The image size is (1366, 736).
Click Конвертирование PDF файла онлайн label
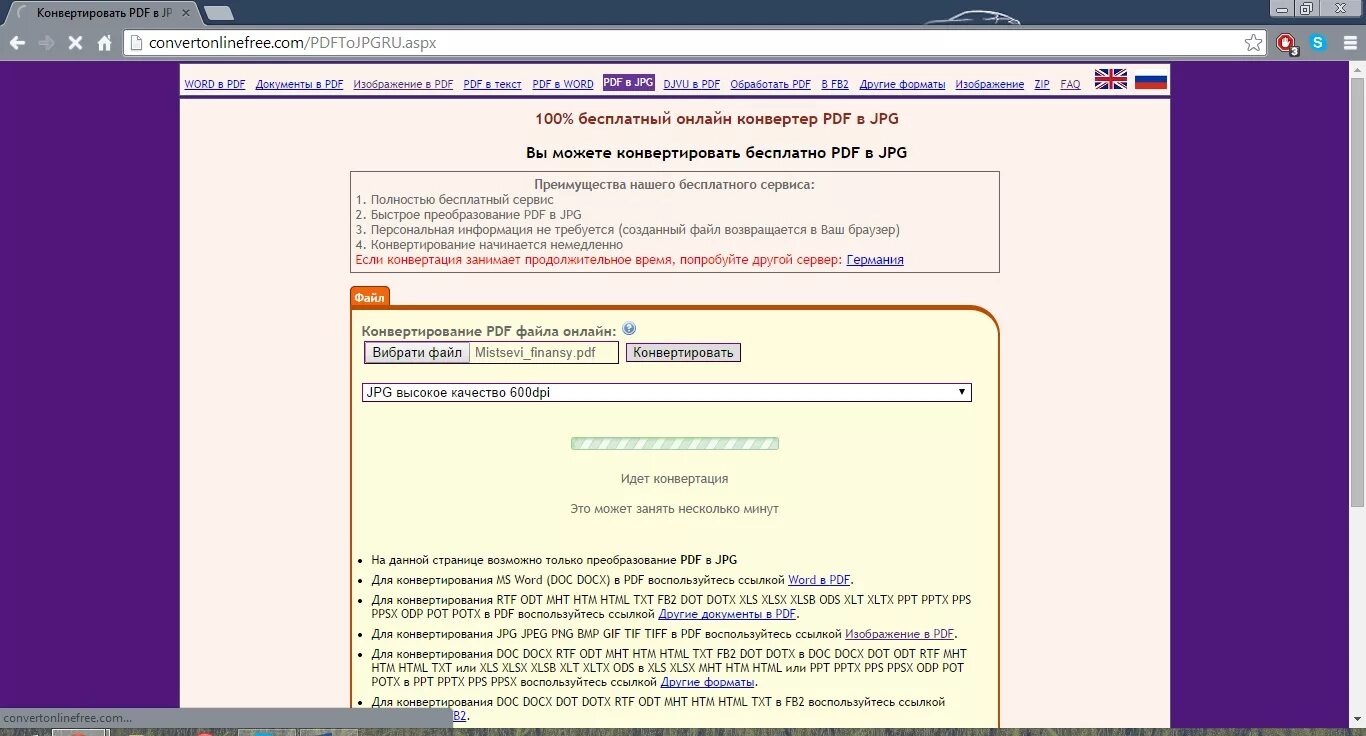pyautogui.click(x=489, y=331)
